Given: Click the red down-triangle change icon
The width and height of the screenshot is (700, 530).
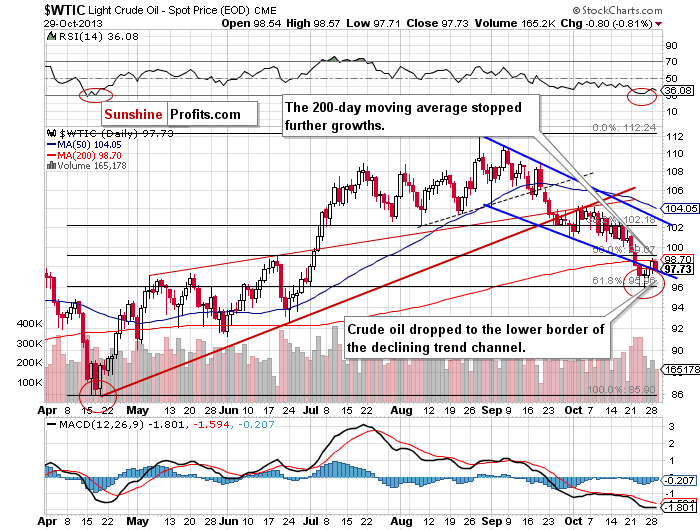Looking at the screenshot, I should [x=658, y=24].
